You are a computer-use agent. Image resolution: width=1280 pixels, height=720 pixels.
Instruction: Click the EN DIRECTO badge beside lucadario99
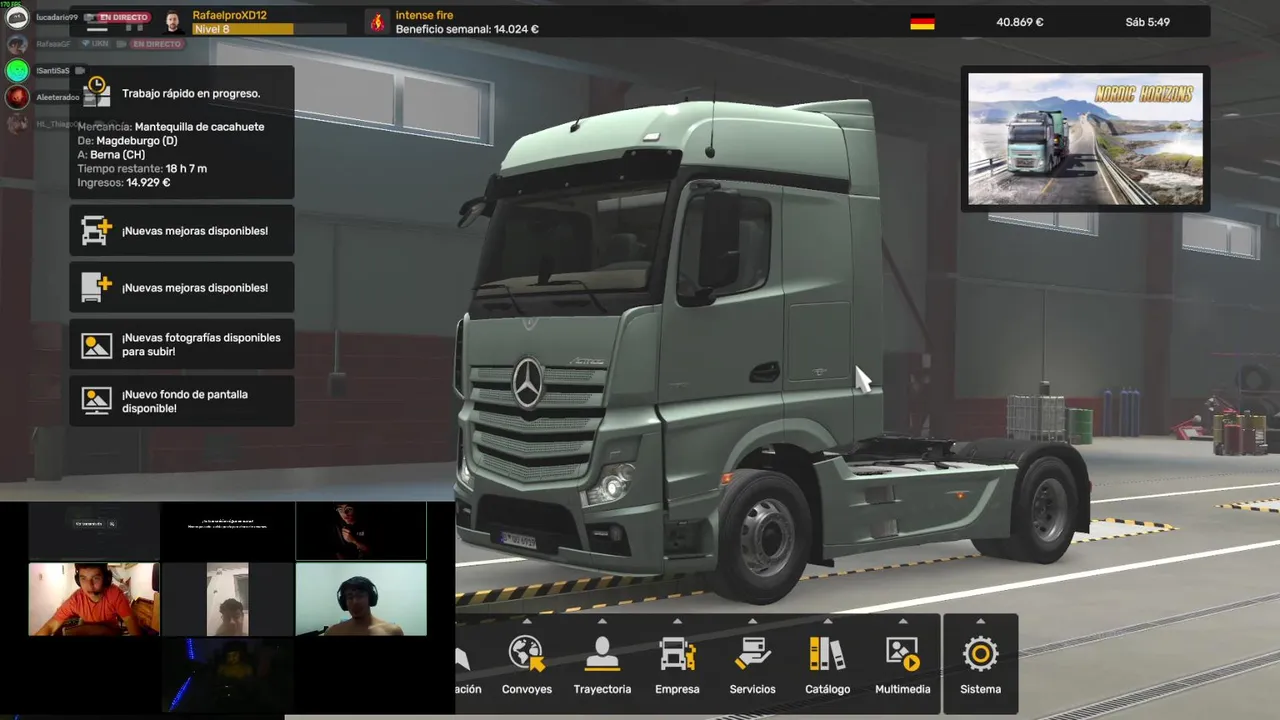(123, 18)
